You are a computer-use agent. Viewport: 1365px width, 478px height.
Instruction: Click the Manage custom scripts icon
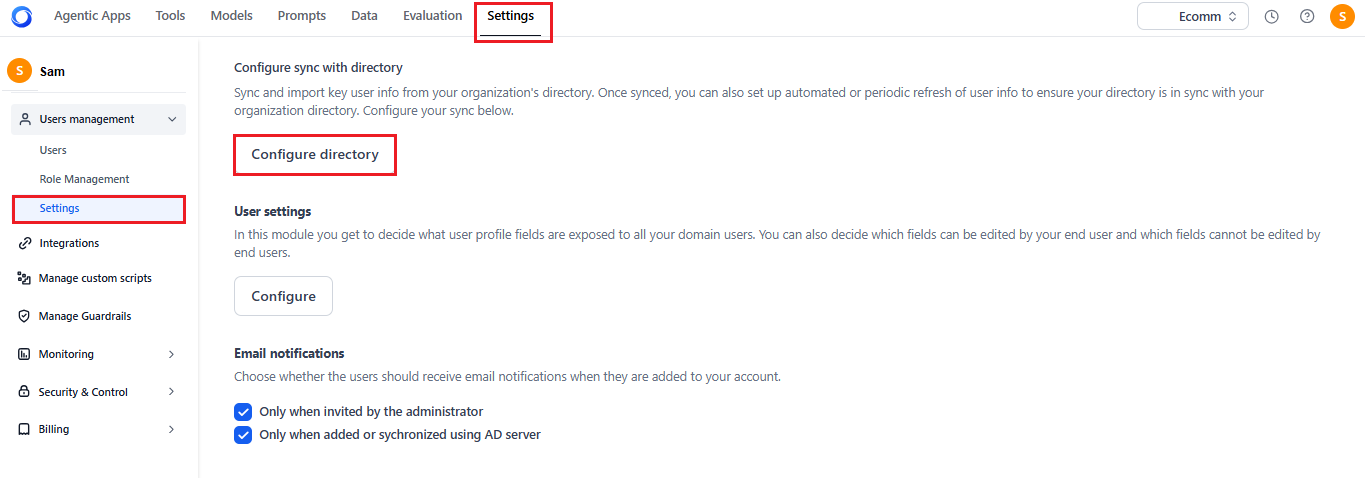[25, 278]
